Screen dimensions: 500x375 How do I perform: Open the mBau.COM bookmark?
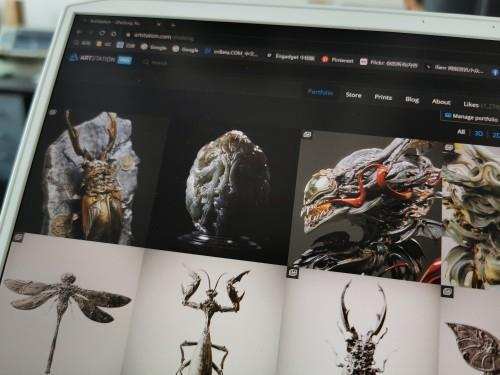tap(231, 52)
